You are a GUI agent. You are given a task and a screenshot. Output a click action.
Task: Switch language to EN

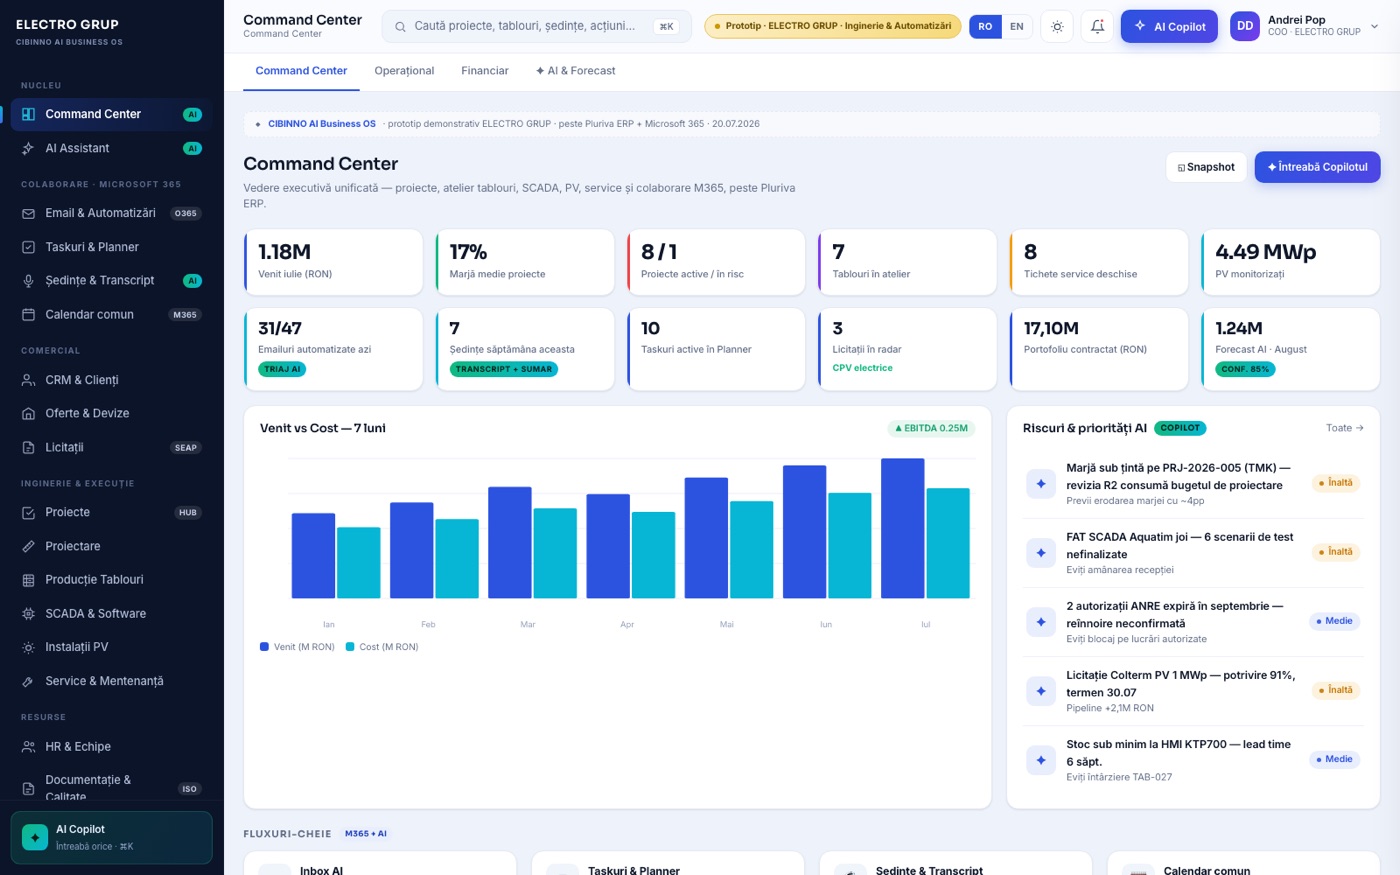pyautogui.click(x=1017, y=27)
